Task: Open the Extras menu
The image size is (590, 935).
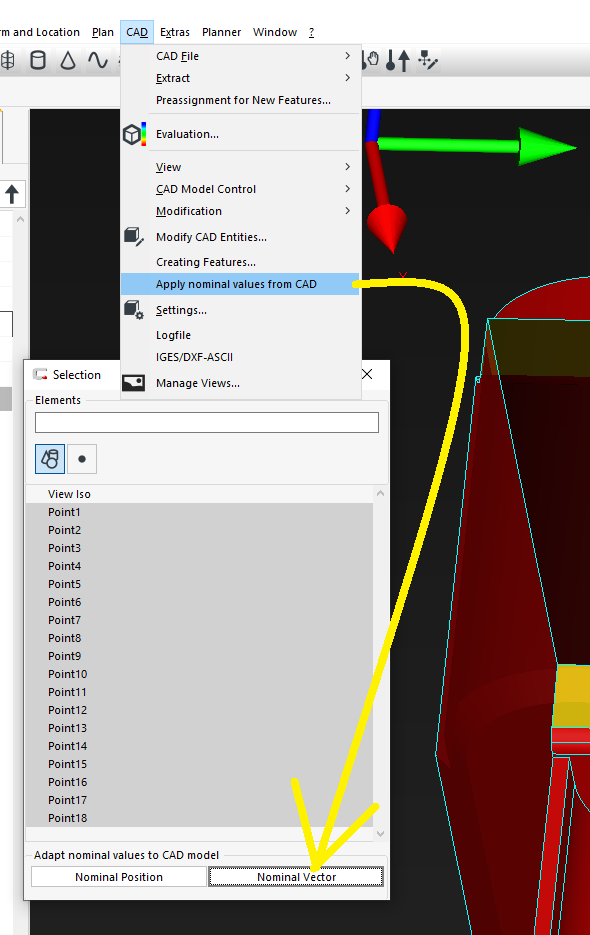Action: click(175, 32)
